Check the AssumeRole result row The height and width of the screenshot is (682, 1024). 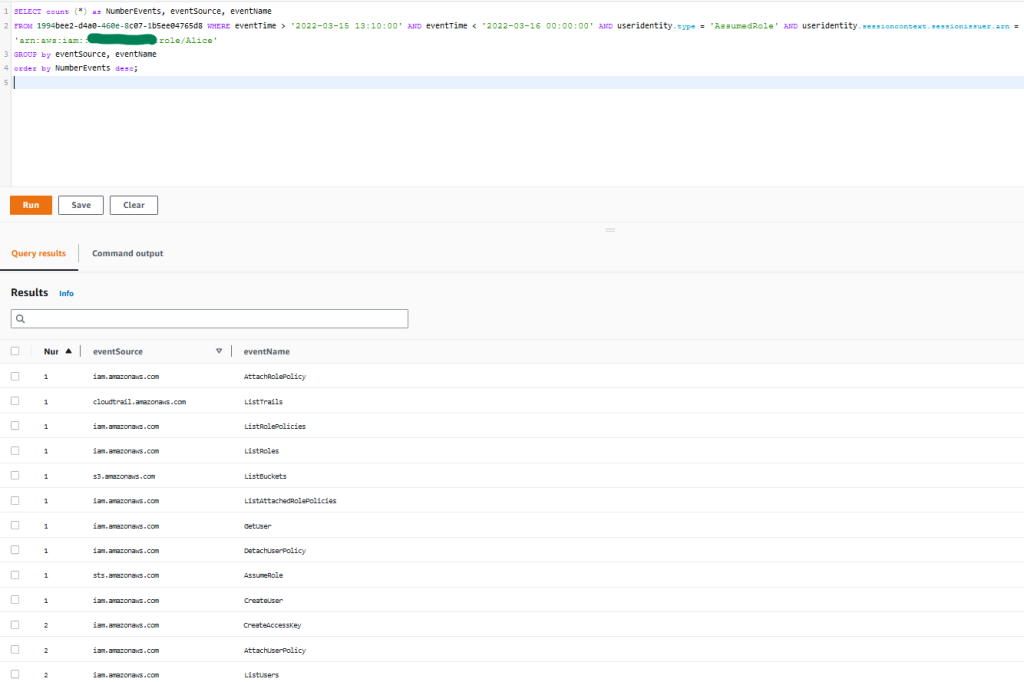16,575
